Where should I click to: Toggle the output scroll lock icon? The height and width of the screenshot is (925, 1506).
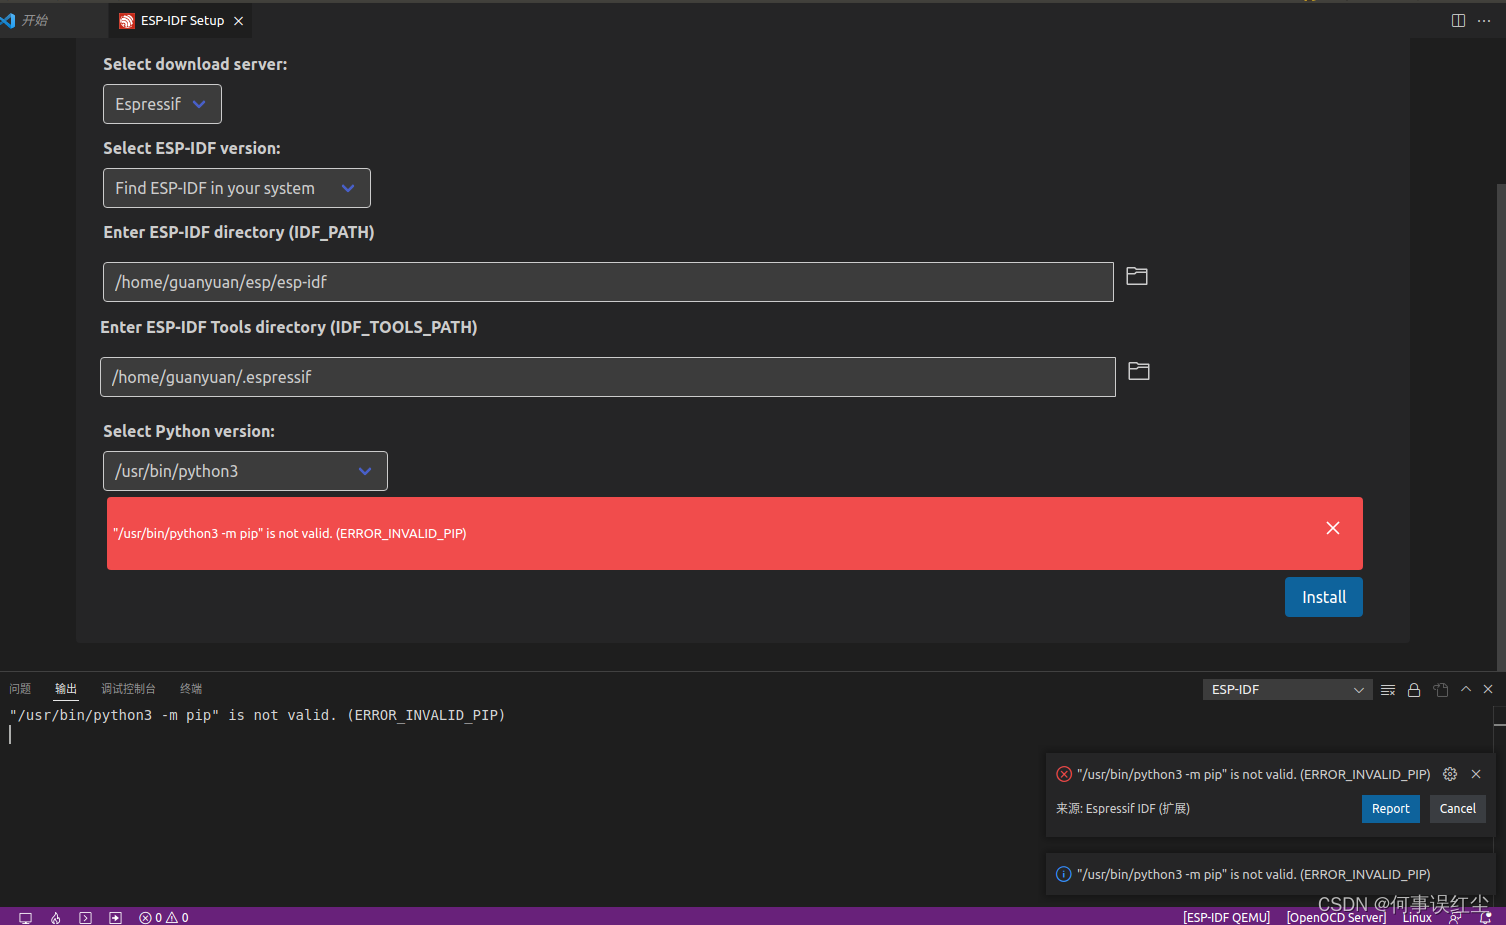coord(1414,690)
